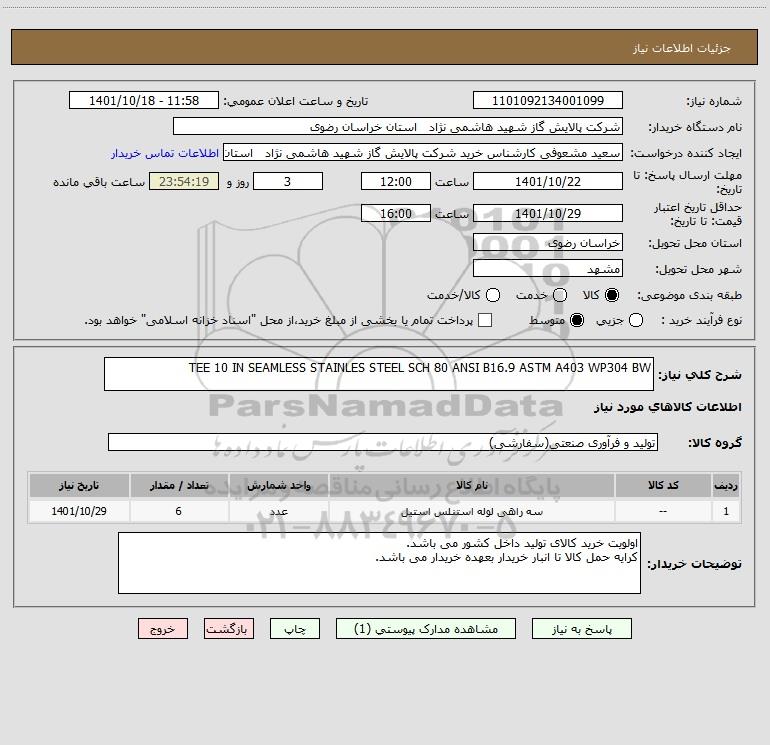Click the تاریخ نیاز column header
Image resolution: width=770 pixels, height=745 pixels.
[79, 485]
